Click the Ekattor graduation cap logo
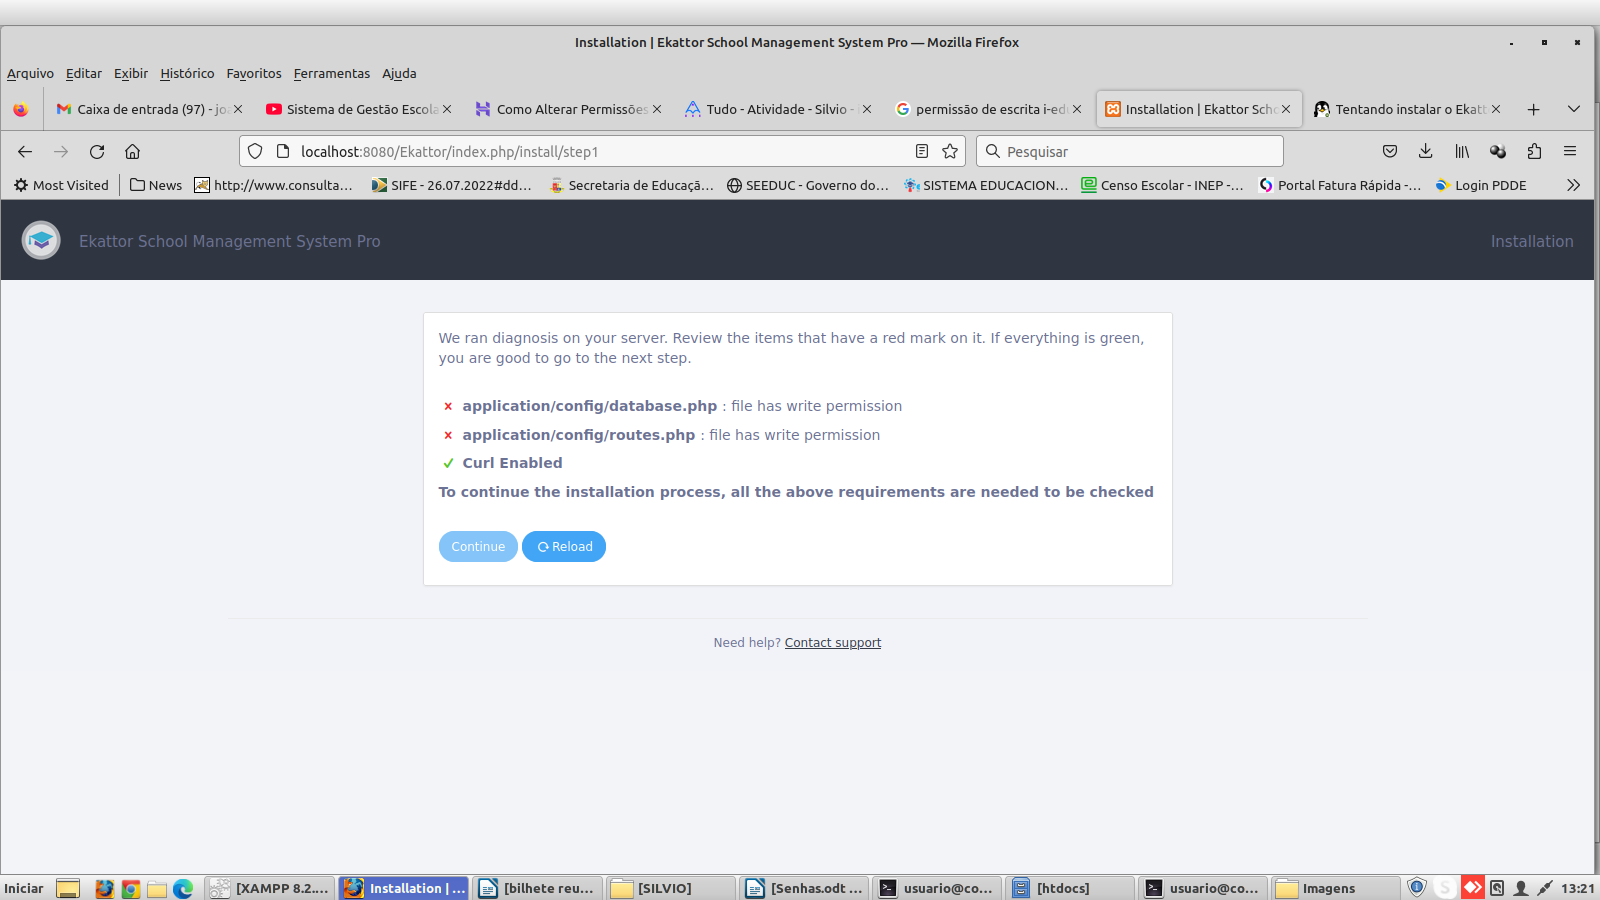 pos(41,240)
